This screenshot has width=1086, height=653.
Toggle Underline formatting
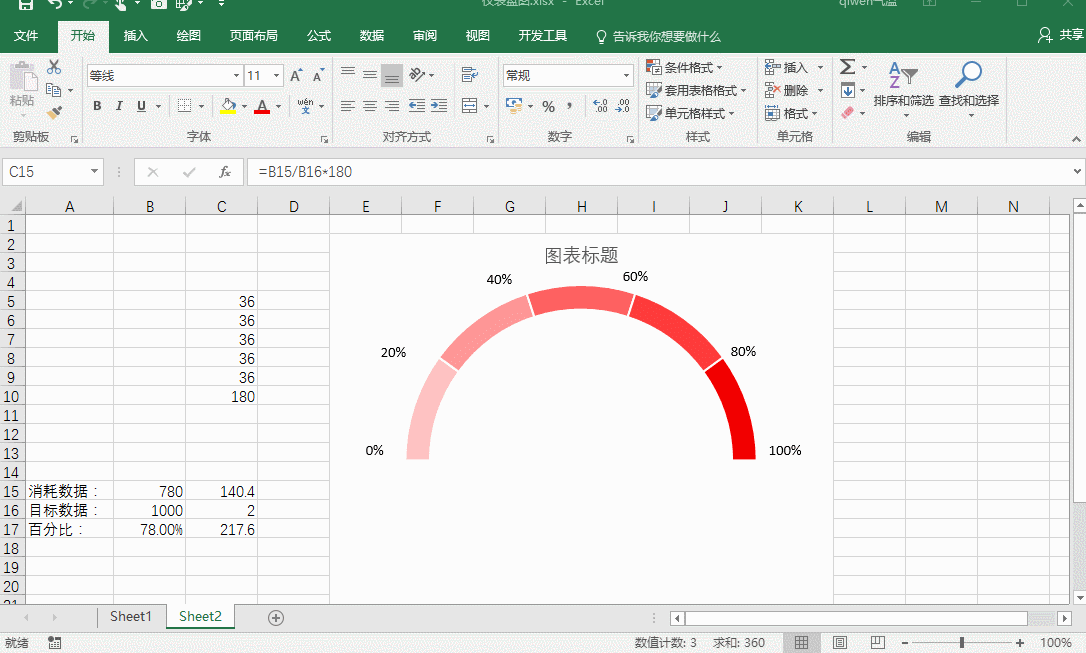141,106
